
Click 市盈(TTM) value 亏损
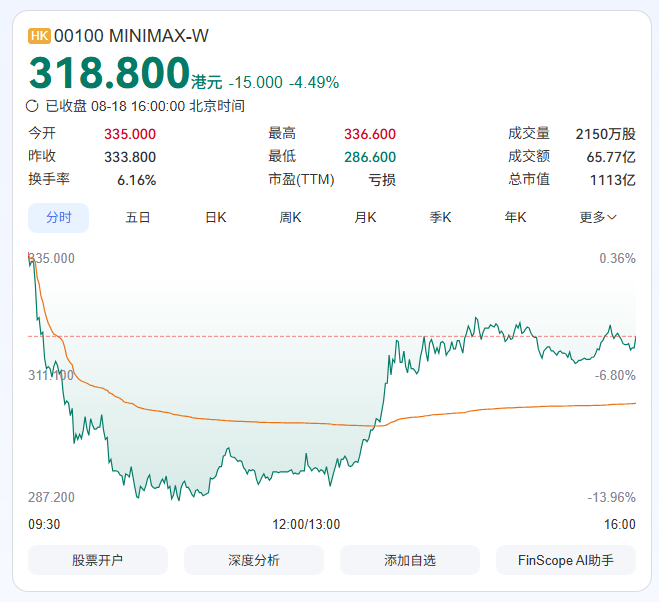click(382, 180)
